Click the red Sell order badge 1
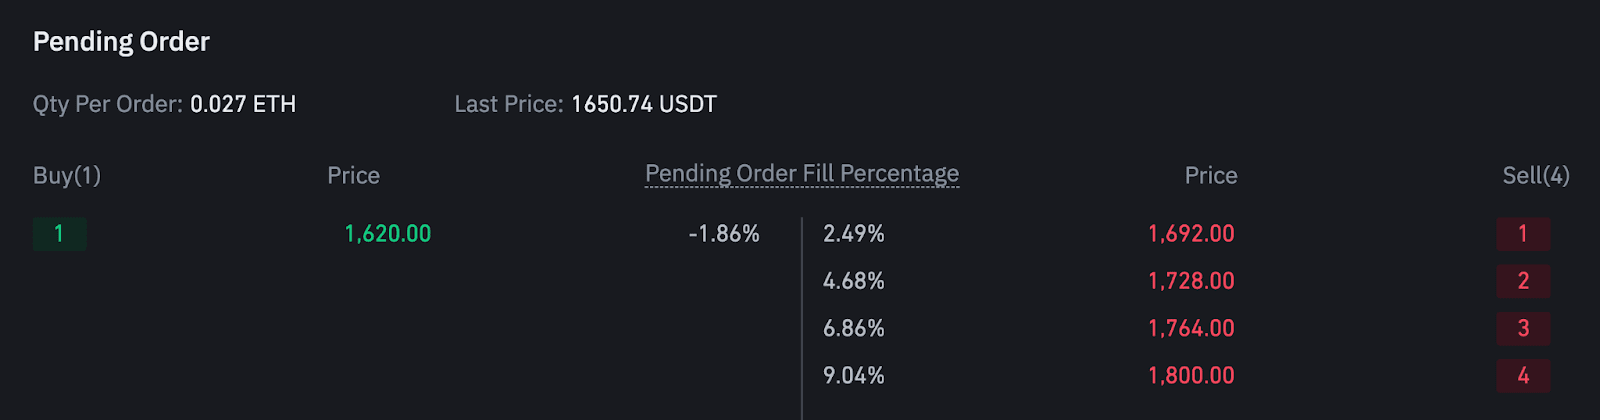The image size is (1600, 420). pos(1523,234)
